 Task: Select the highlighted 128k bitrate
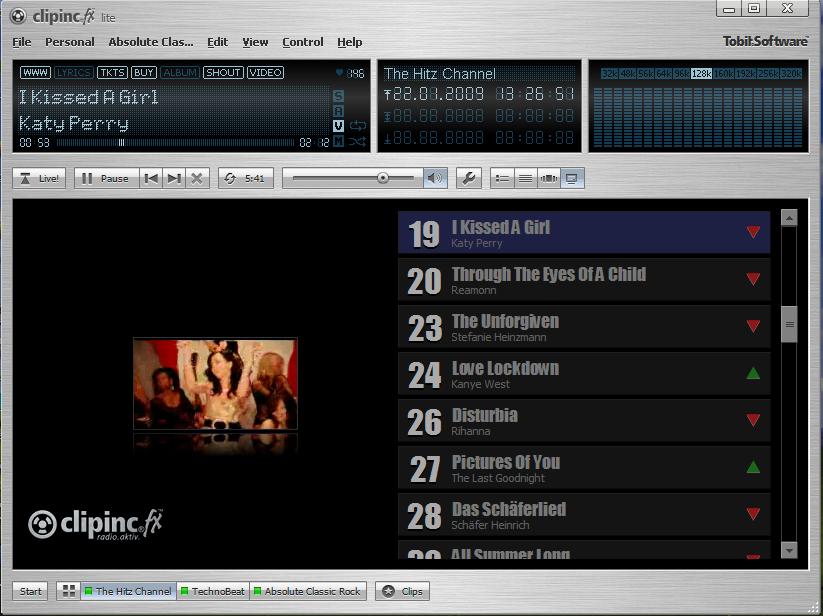(701, 73)
